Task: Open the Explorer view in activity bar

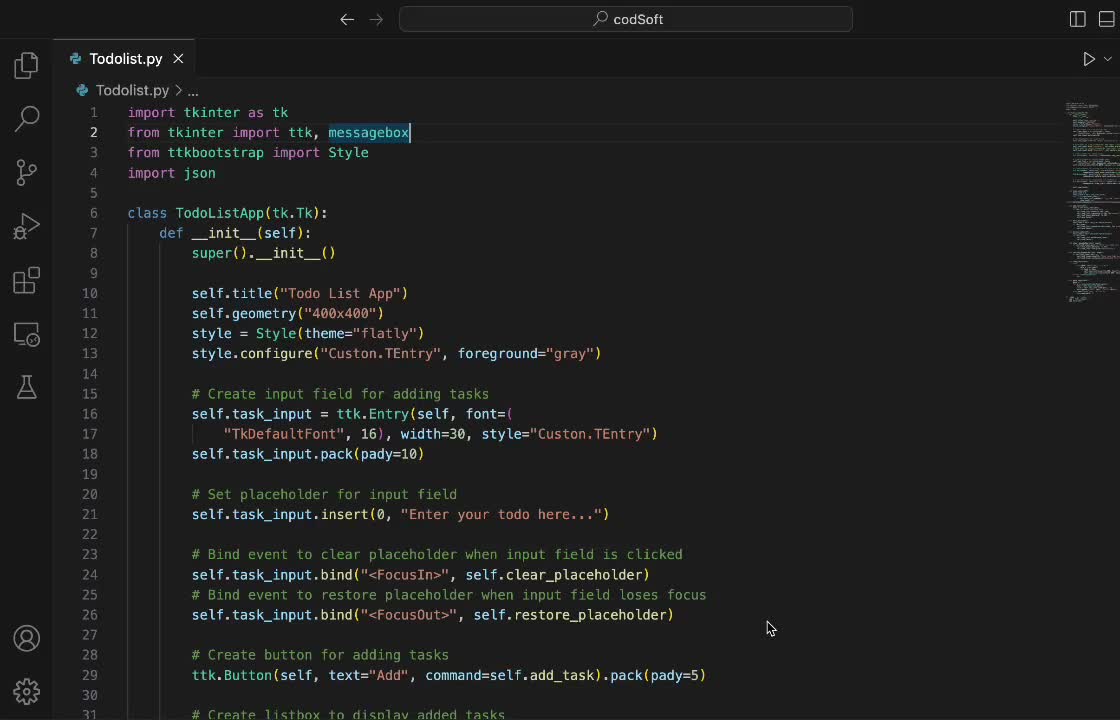Action: pos(27,66)
